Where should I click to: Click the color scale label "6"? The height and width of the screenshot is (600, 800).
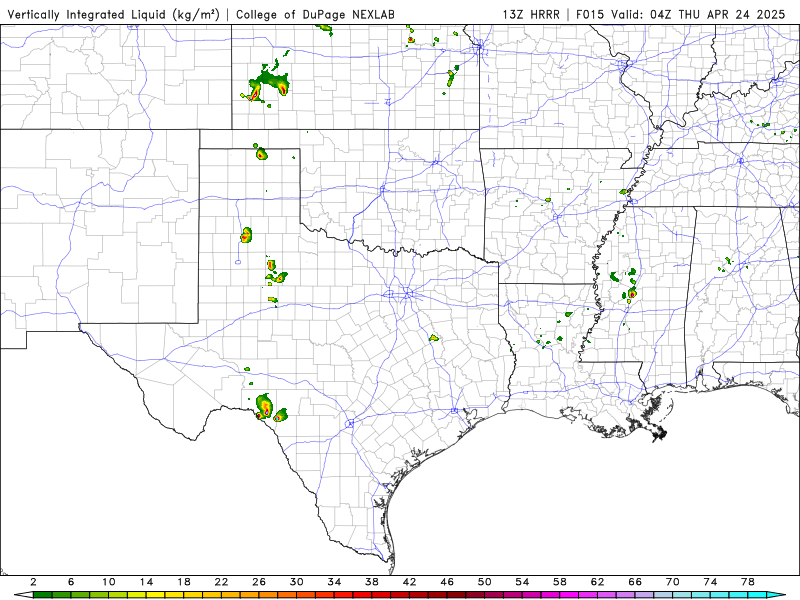71,582
